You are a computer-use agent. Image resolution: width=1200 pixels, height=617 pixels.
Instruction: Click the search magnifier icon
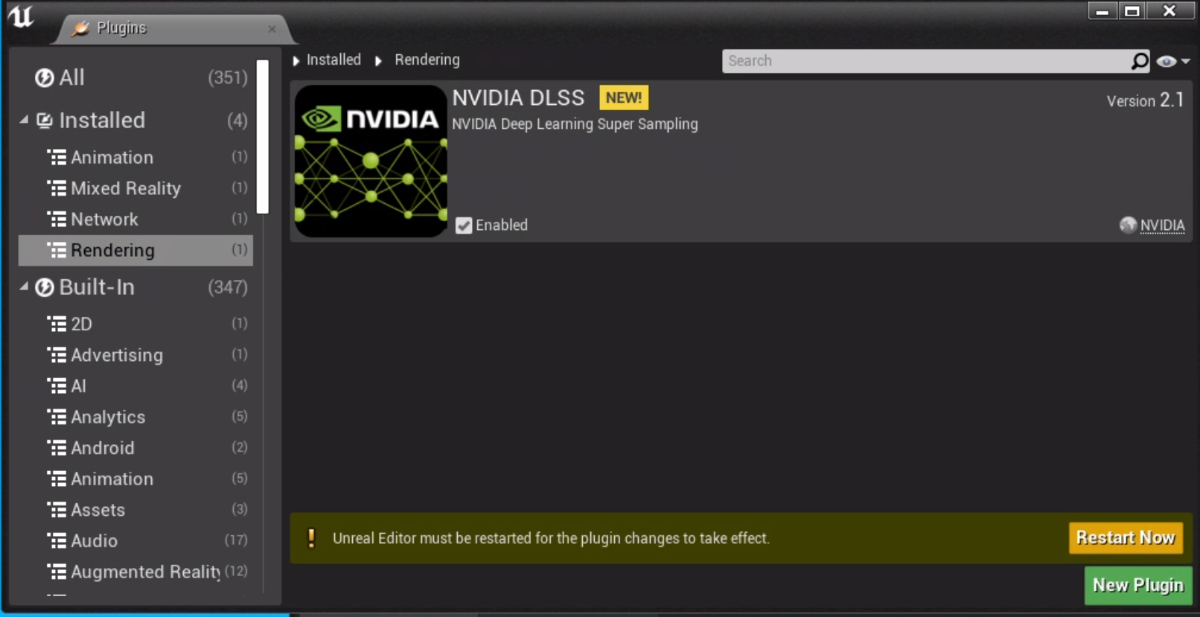coord(1139,61)
